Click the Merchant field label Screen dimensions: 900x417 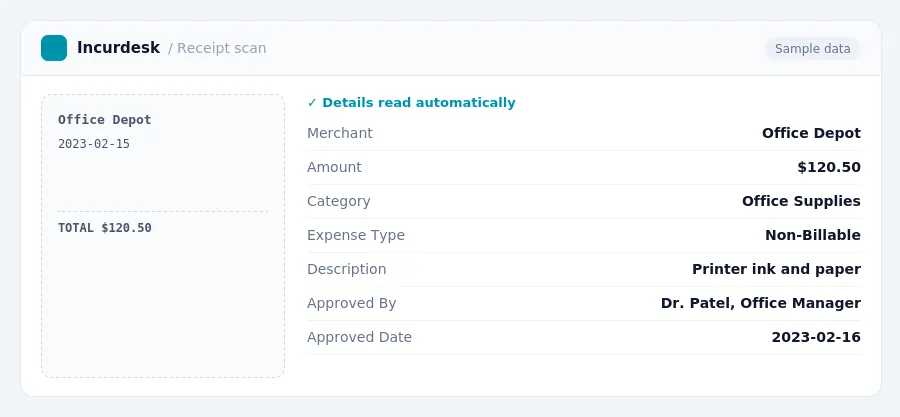tap(340, 133)
